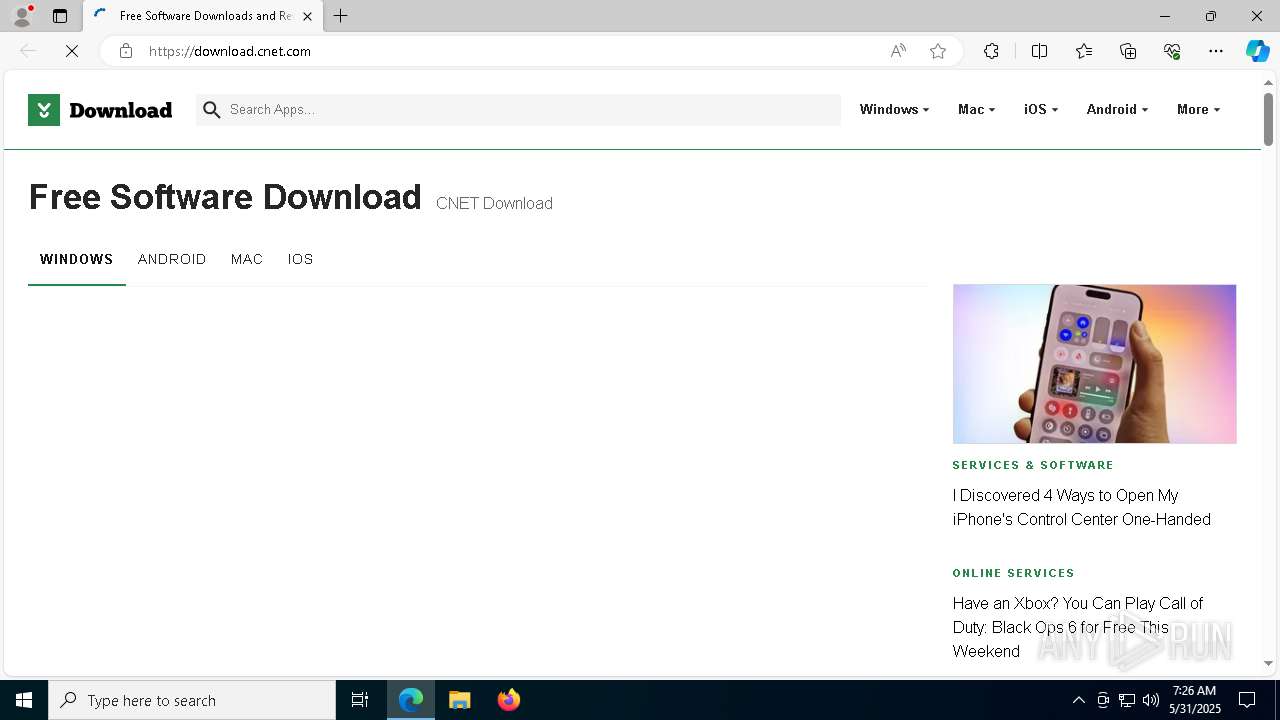Read Call of Duty Black Ops article
Screen dimensions: 1280x720
[1078, 627]
